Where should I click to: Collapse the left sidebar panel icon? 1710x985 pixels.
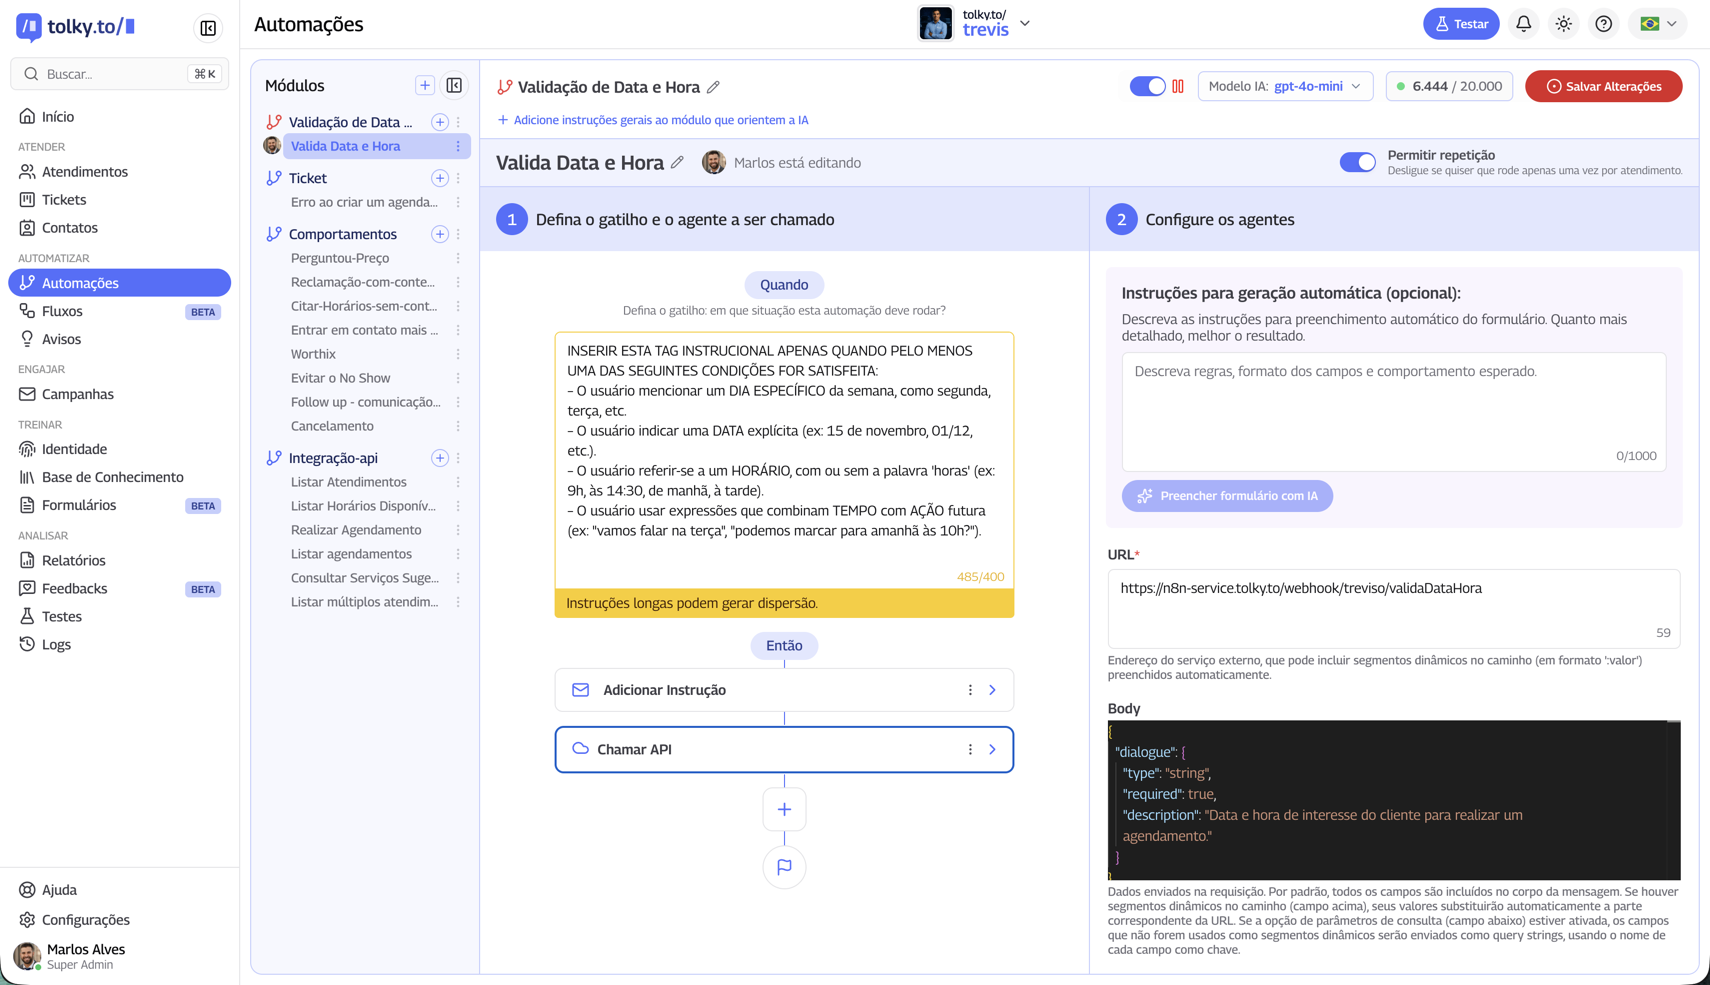(x=208, y=28)
